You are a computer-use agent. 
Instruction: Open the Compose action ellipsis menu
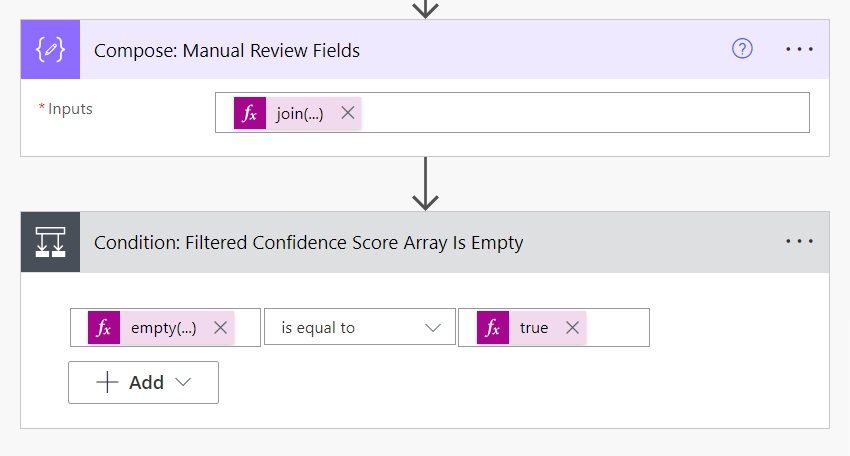799,49
